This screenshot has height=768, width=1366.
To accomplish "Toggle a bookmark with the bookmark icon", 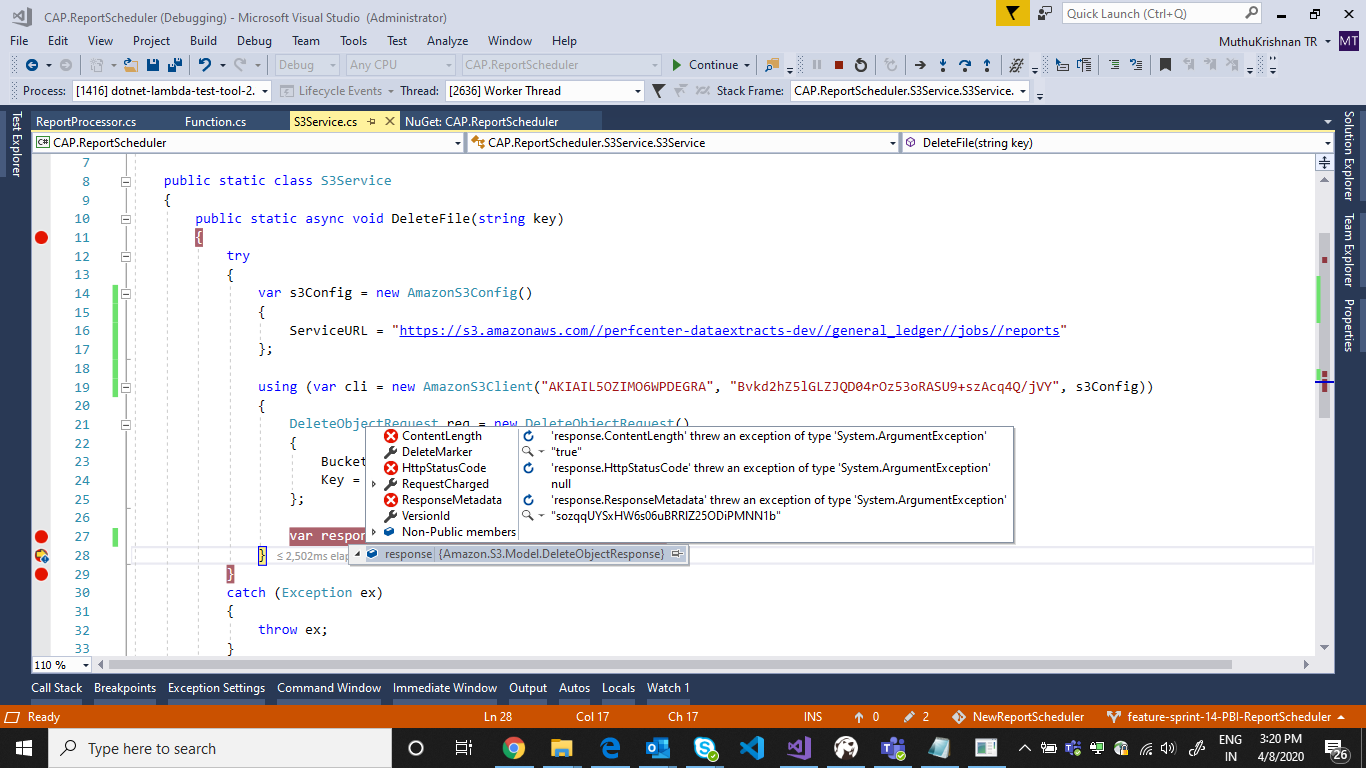I will tap(1165, 66).
